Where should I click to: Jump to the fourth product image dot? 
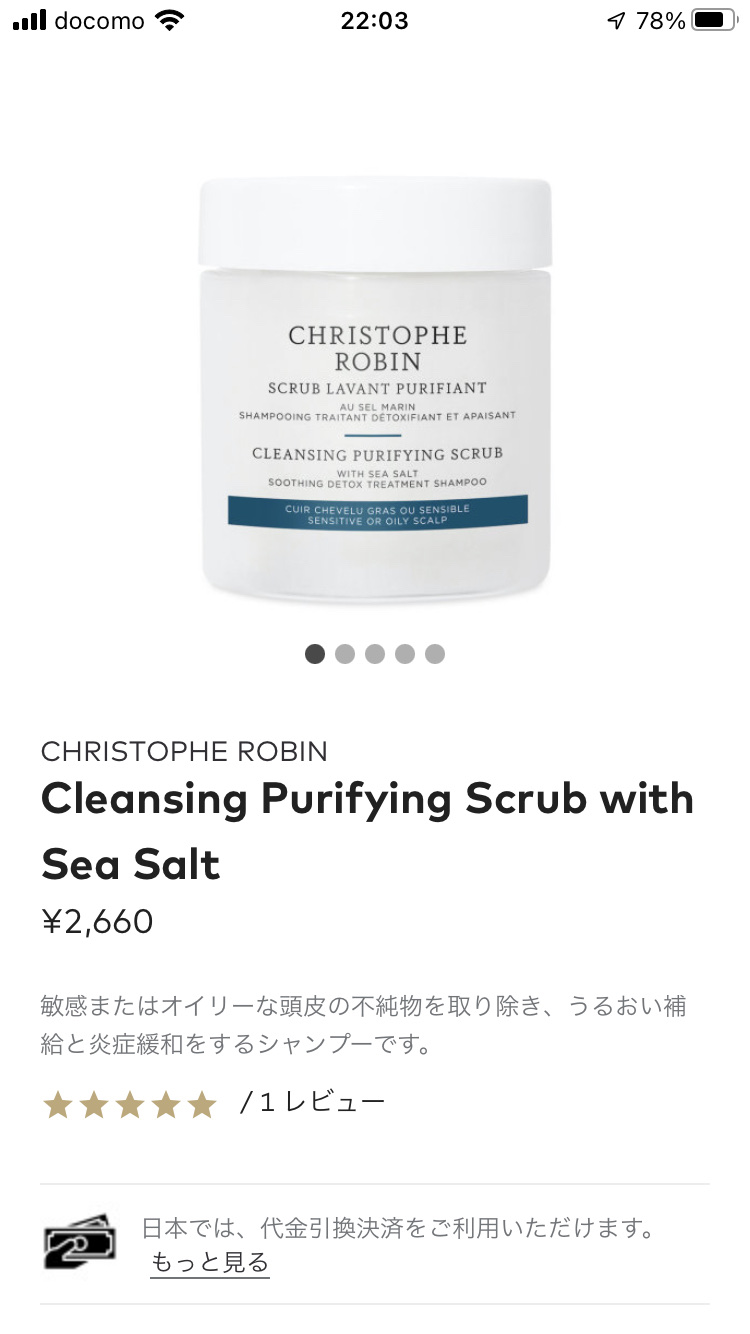coord(405,654)
